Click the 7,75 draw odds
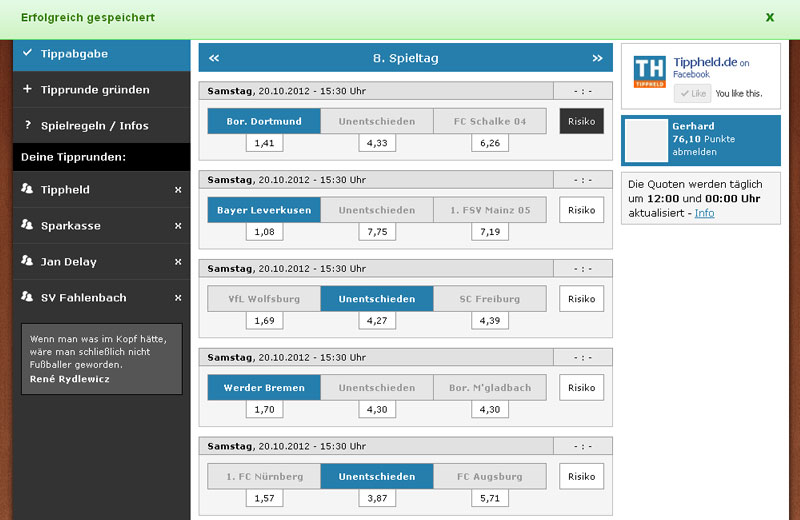Viewport: 800px width, 520px height. click(x=377, y=232)
